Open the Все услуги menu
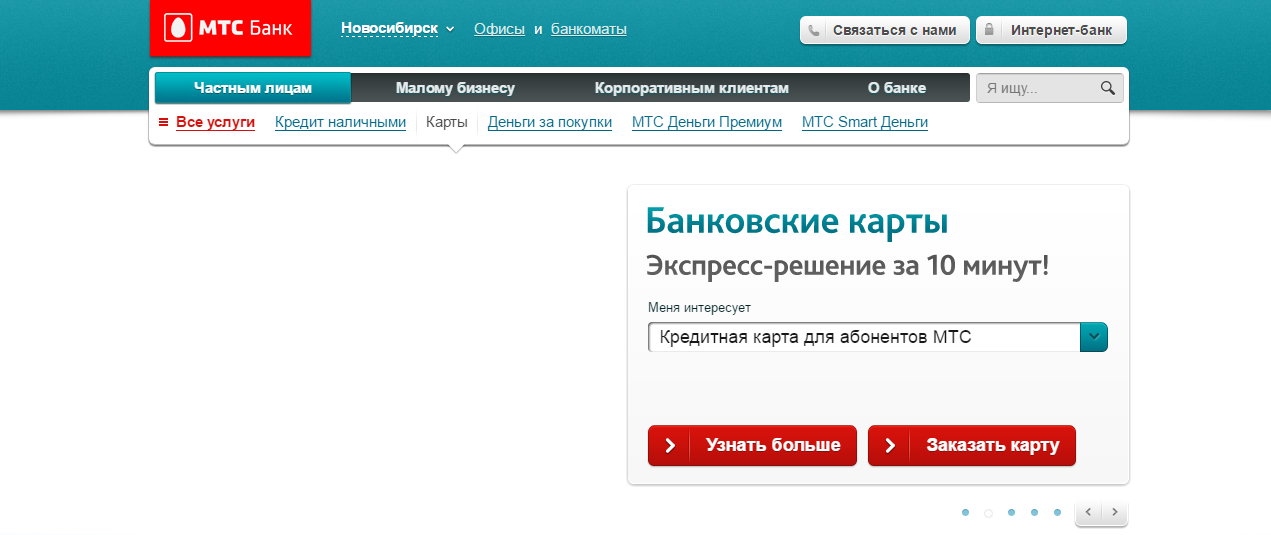Image resolution: width=1271 pixels, height=535 pixels. click(x=215, y=122)
